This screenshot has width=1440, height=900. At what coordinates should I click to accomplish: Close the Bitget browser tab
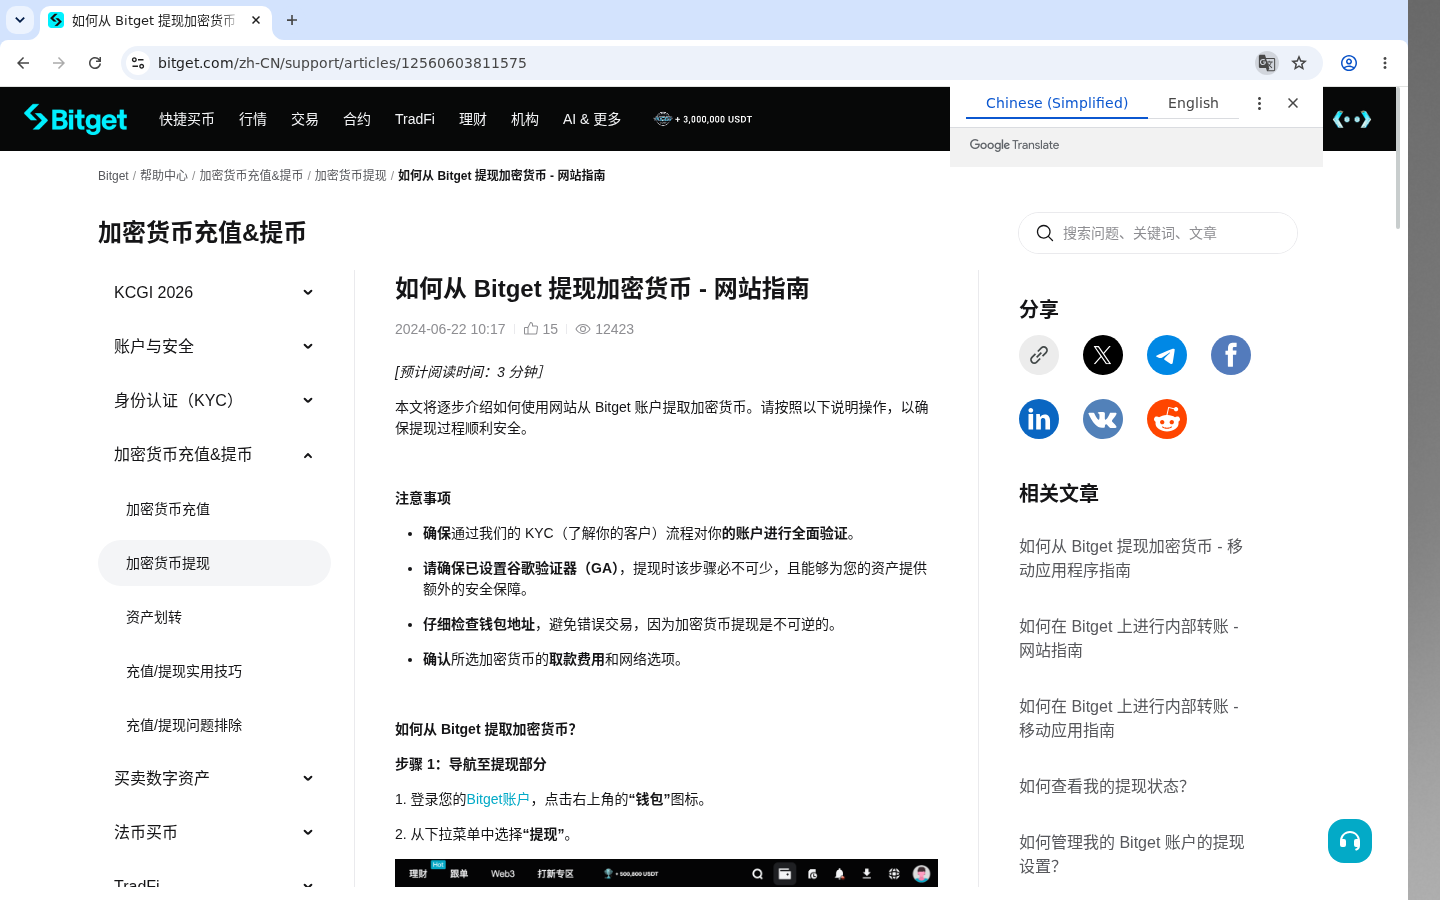coord(256,20)
